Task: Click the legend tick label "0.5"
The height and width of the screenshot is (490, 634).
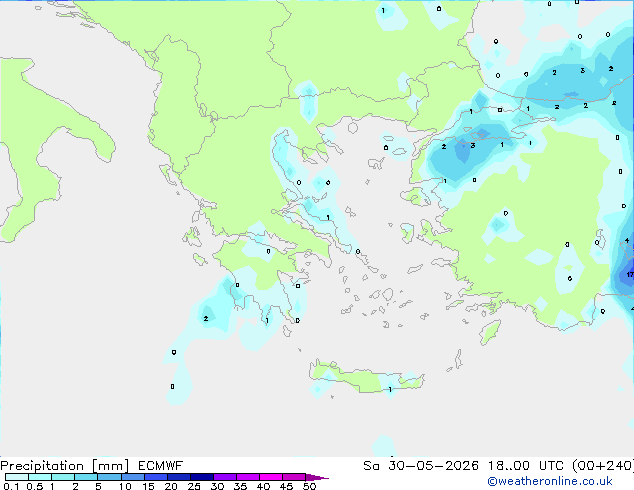Action: 35,486
